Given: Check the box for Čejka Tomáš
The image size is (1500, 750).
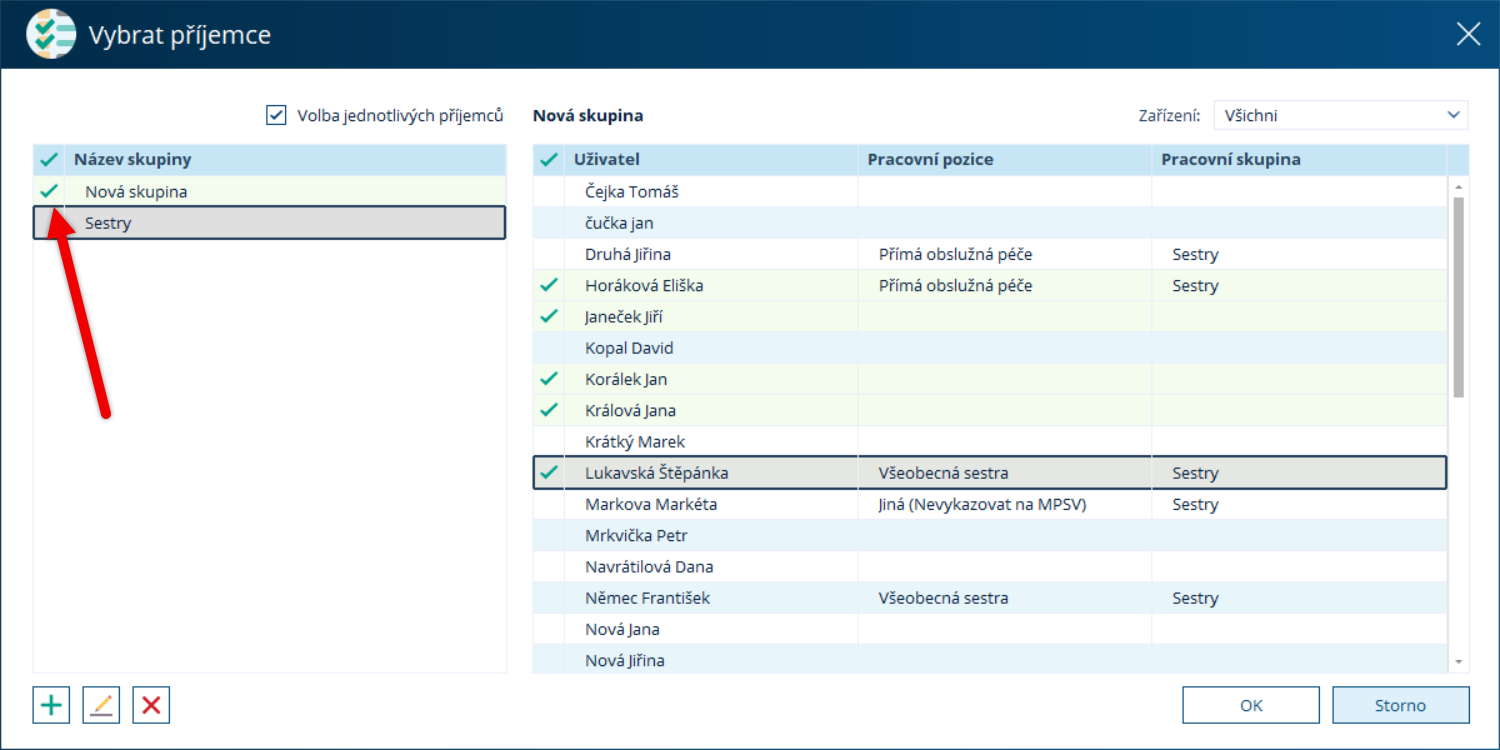Looking at the screenshot, I should coord(549,191).
